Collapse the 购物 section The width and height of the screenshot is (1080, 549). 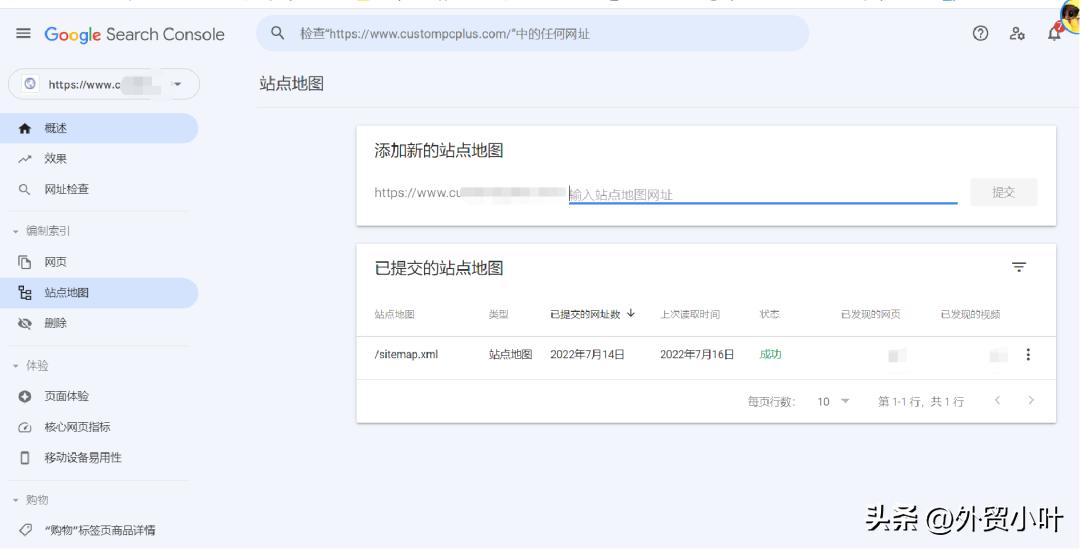point(31,500)
